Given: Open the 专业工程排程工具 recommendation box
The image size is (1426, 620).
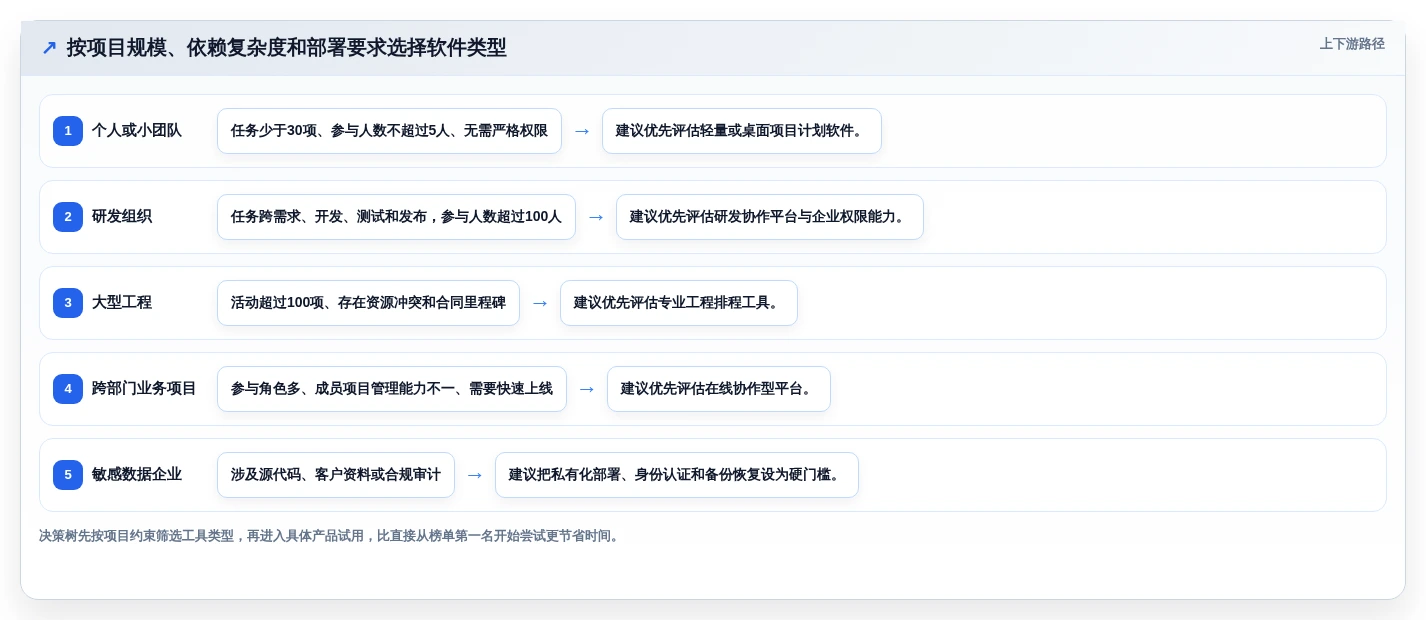Looking at the screenshot, I should click(x=679, y=303).
